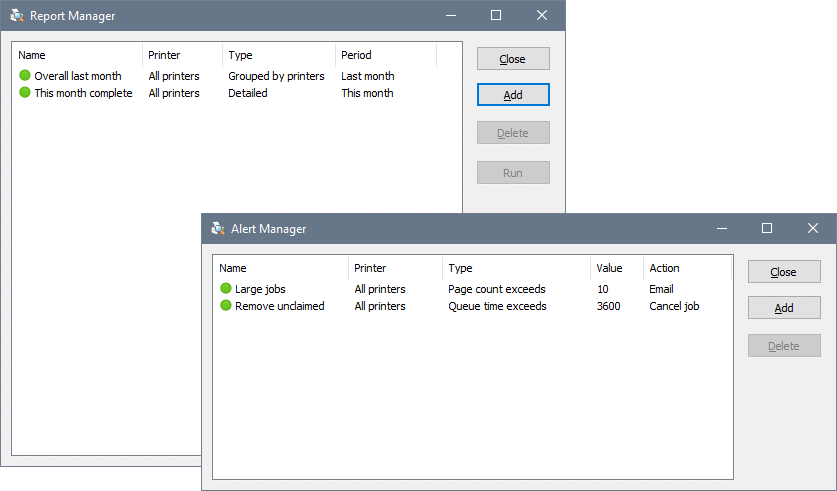The width and height of the screenshot is (837, 491).
Task: Click Add button in Alert Manager
Action: [784, 307]
